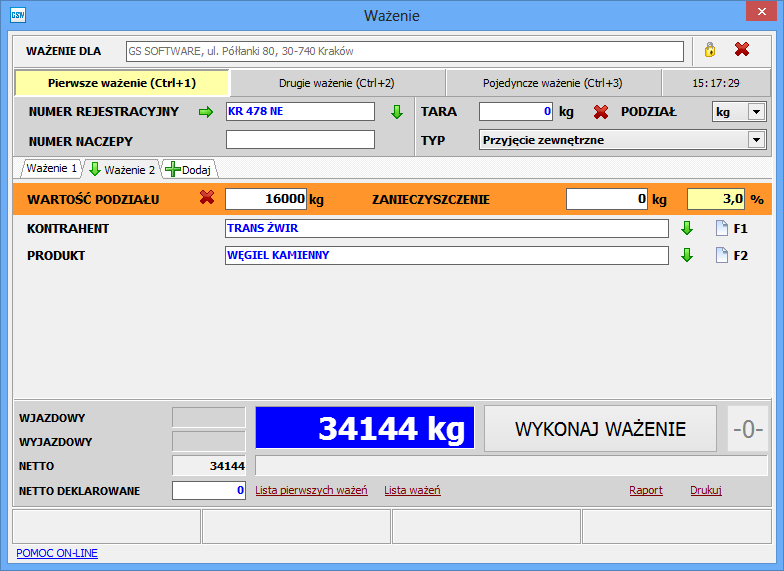Click green down arrow after registration number
Screen dimensions: 784x571
[x=396, y=112]
